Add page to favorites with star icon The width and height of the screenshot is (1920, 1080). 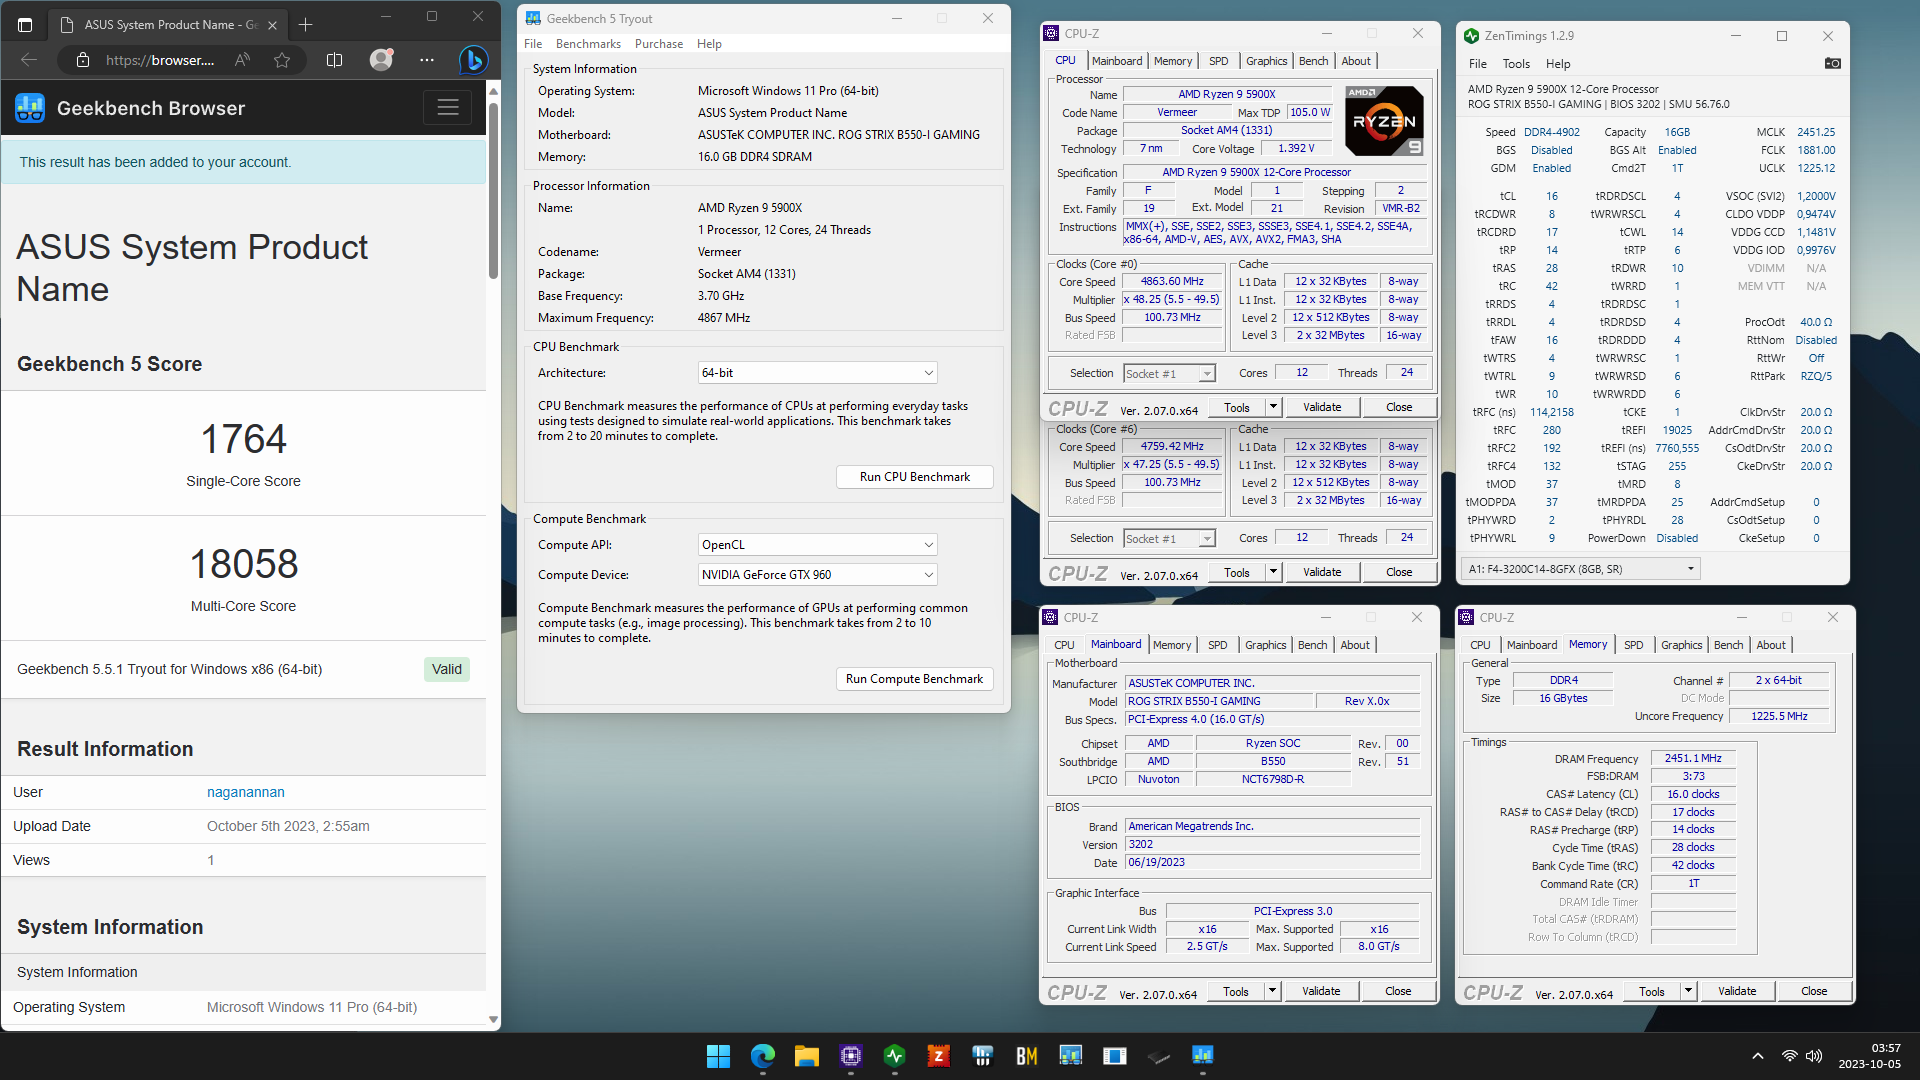282,60
